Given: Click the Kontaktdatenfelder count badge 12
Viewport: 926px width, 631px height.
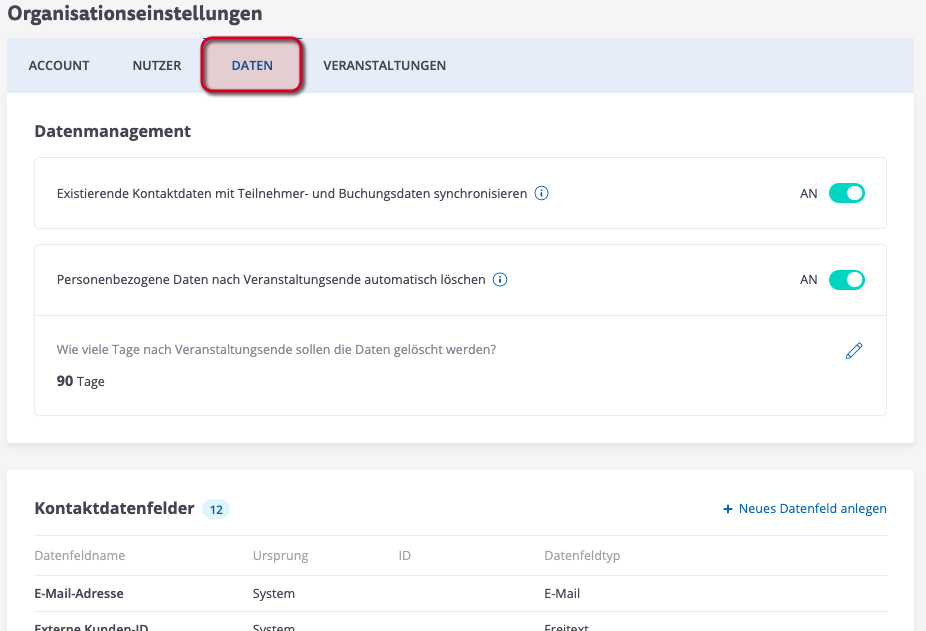Looking at the screenshot, I should pyautogui.click(x=216, y=509).
